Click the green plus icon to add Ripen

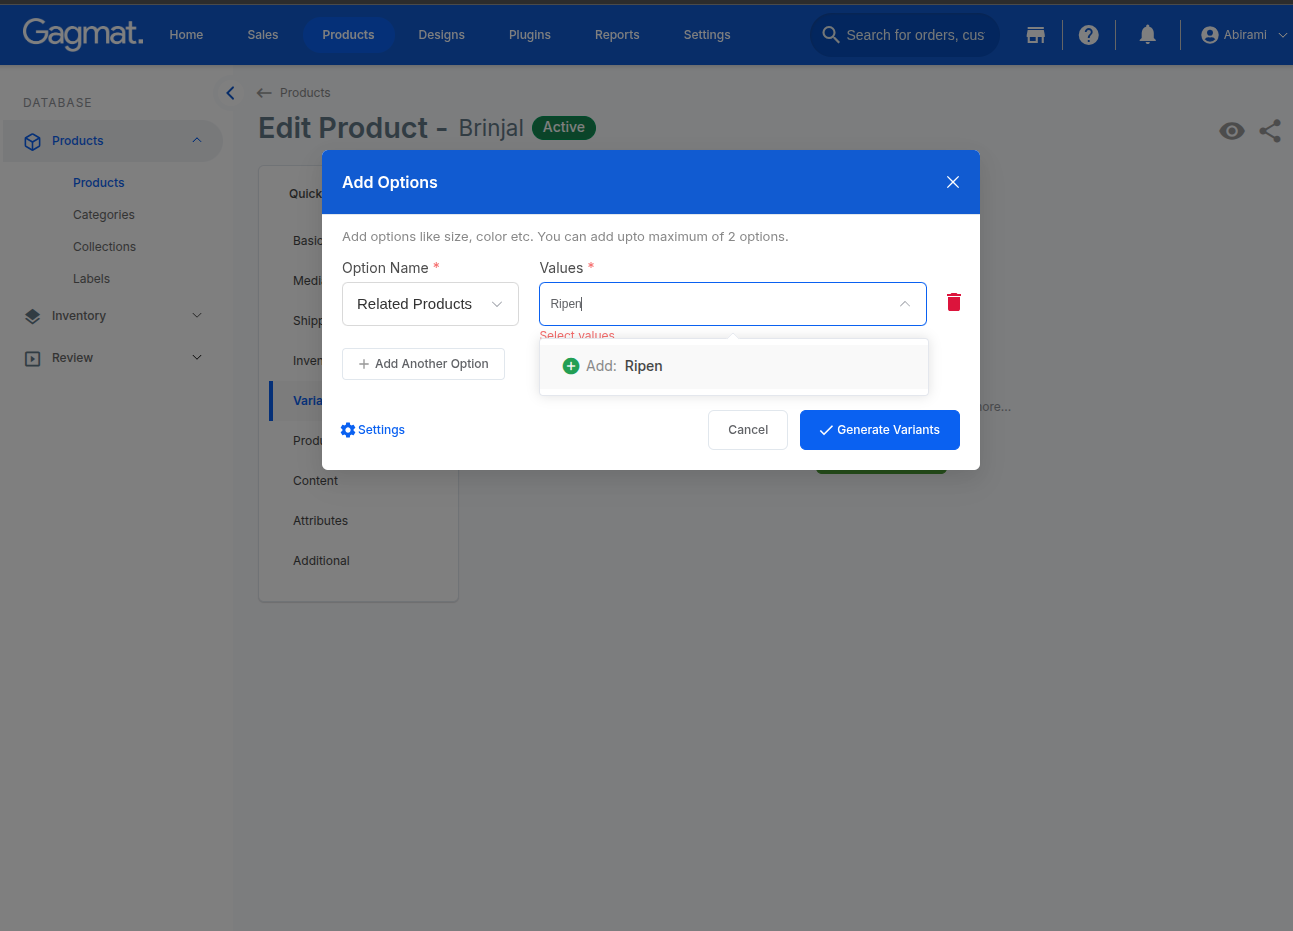(x=571, y=366)
